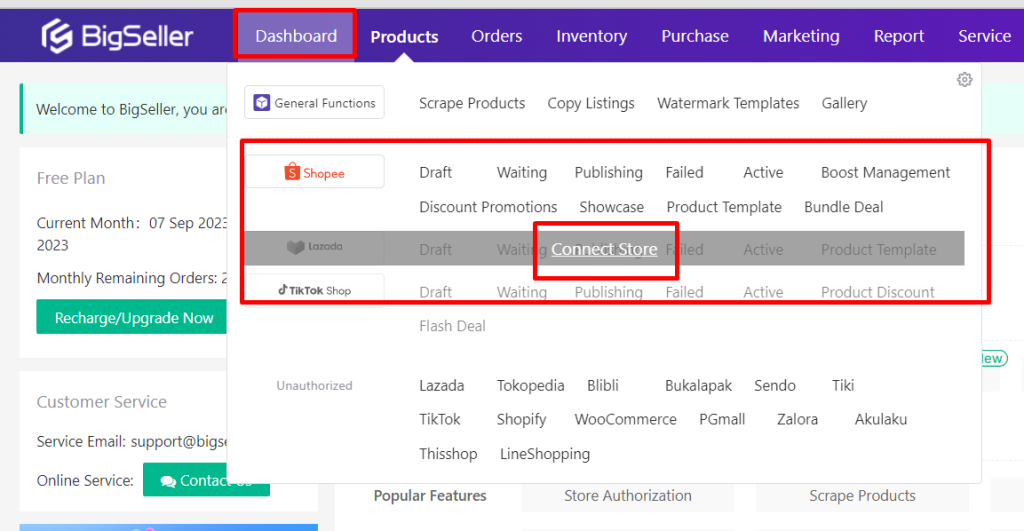This screenshot has height=531, width=1024.
Task: Open Flash Deal
Action: 453,326
